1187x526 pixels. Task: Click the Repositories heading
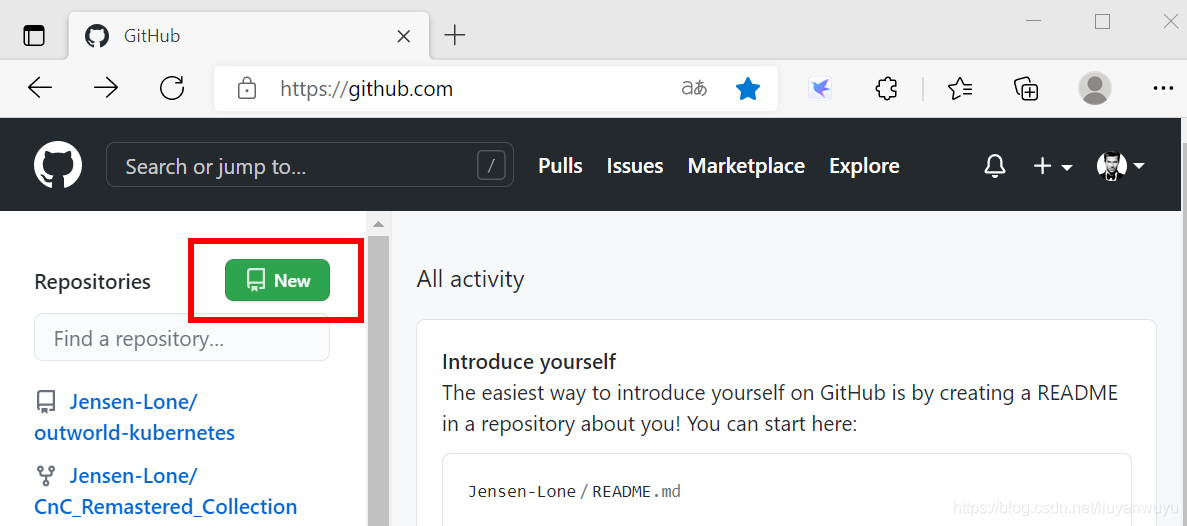[92, 282]
